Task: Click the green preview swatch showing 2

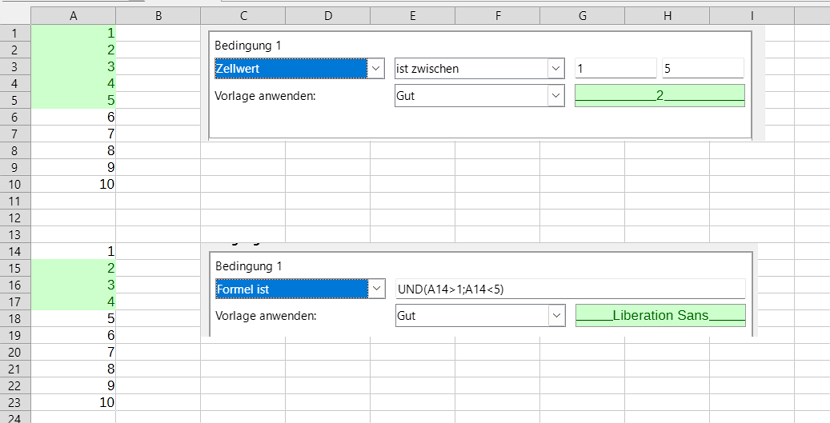Action: pyautogui.click(x=660, y=95)
